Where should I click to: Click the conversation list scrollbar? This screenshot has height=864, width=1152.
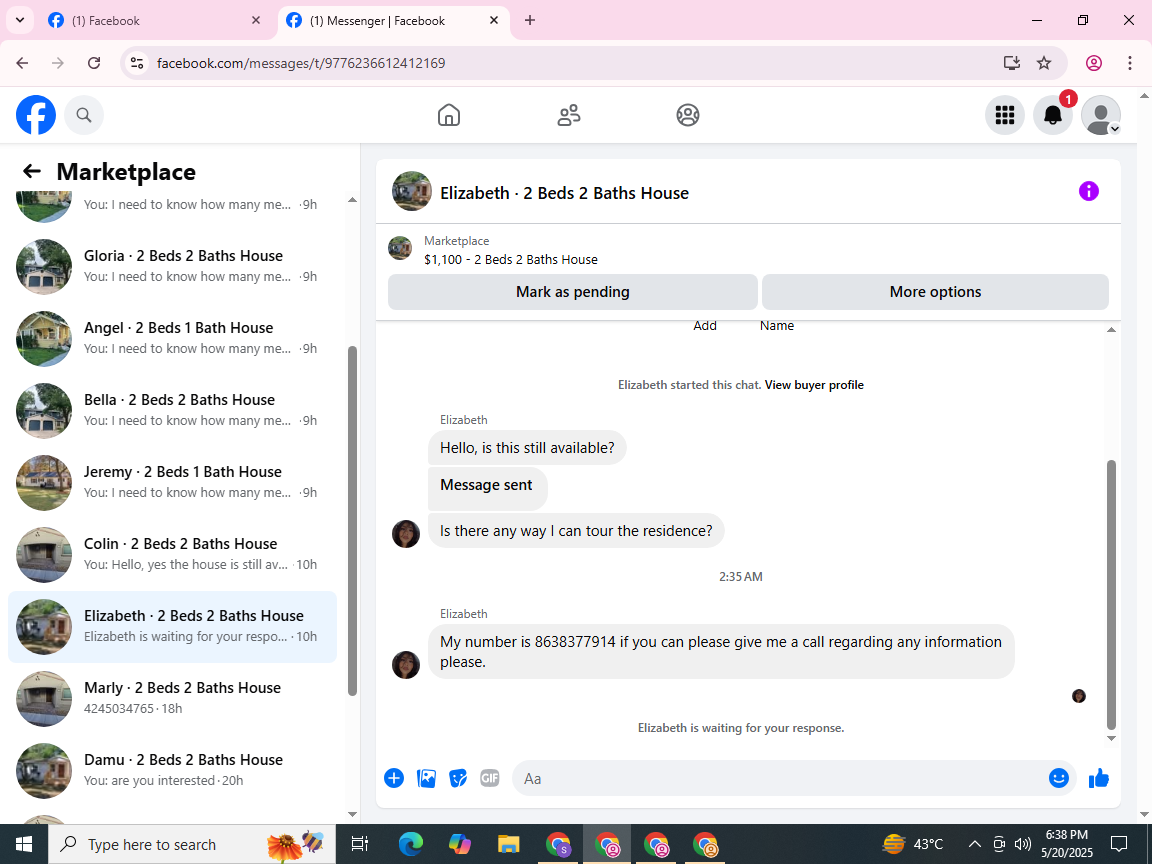click(352, 520)
